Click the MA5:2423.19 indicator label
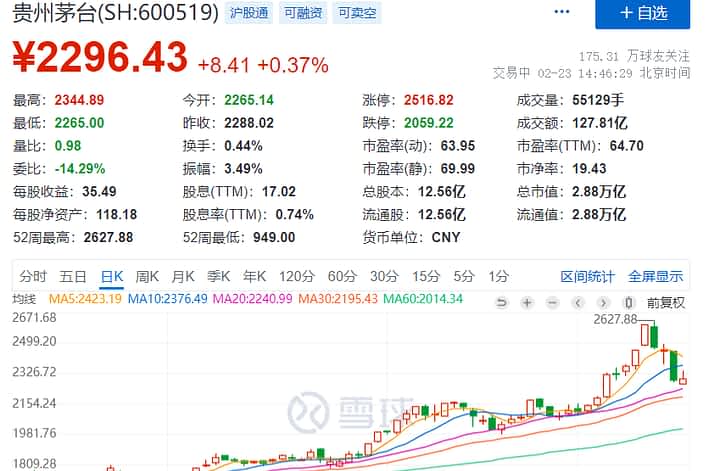Image resolution: width=720 pixels, height=471 pixels. coord(85,299)
